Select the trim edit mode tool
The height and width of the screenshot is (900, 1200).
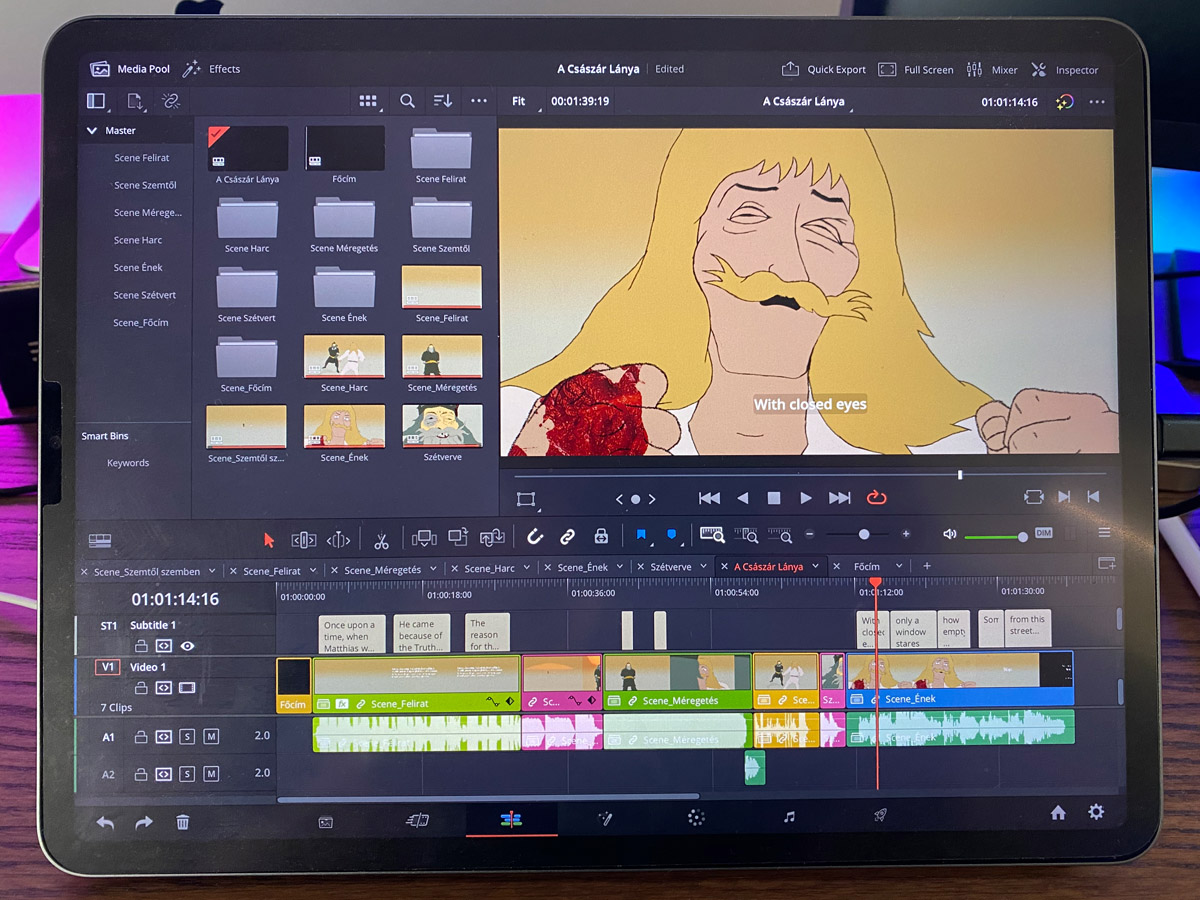click(x=304, y=539)
